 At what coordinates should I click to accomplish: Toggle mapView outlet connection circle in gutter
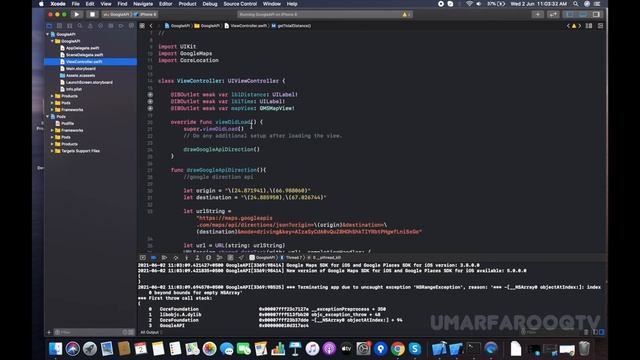150,109
